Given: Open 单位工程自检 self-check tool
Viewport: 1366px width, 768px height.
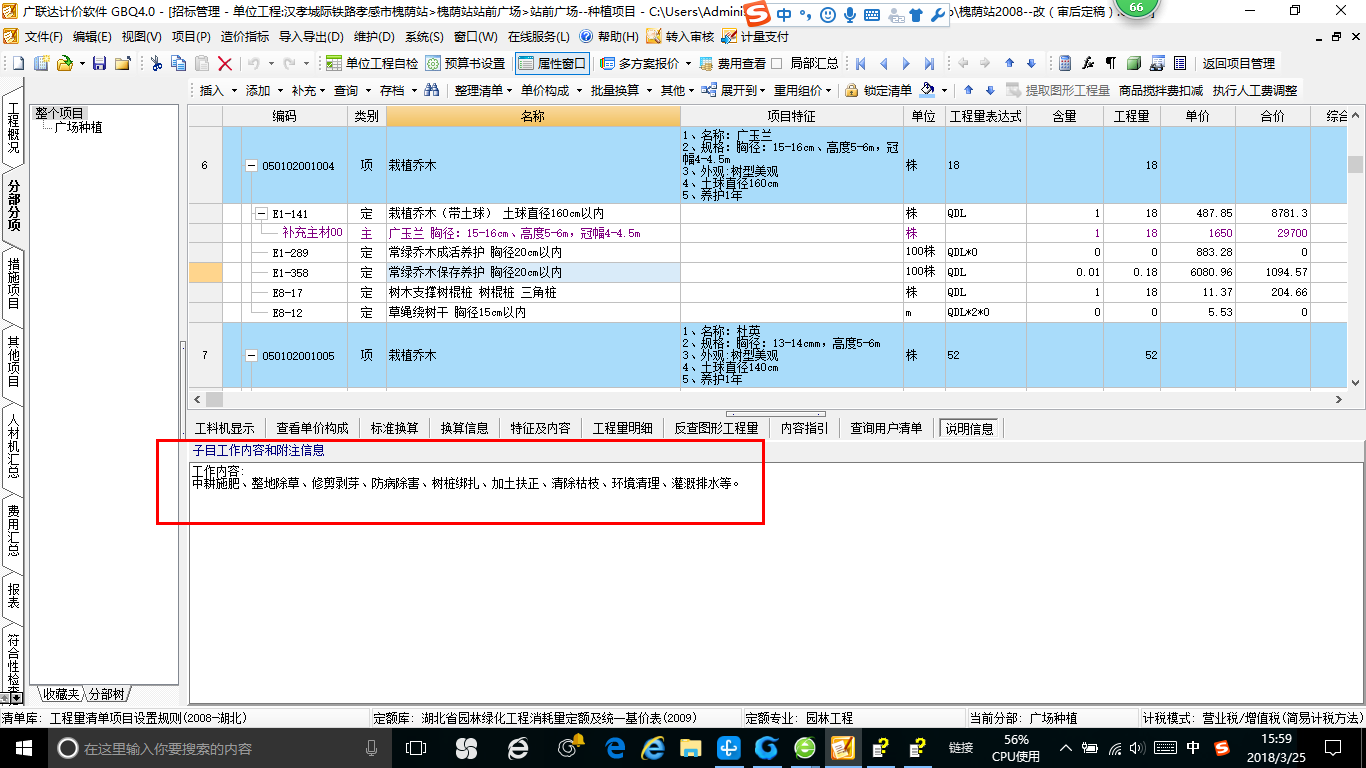Looking at the screenshot, I should [x=372, y=63].
